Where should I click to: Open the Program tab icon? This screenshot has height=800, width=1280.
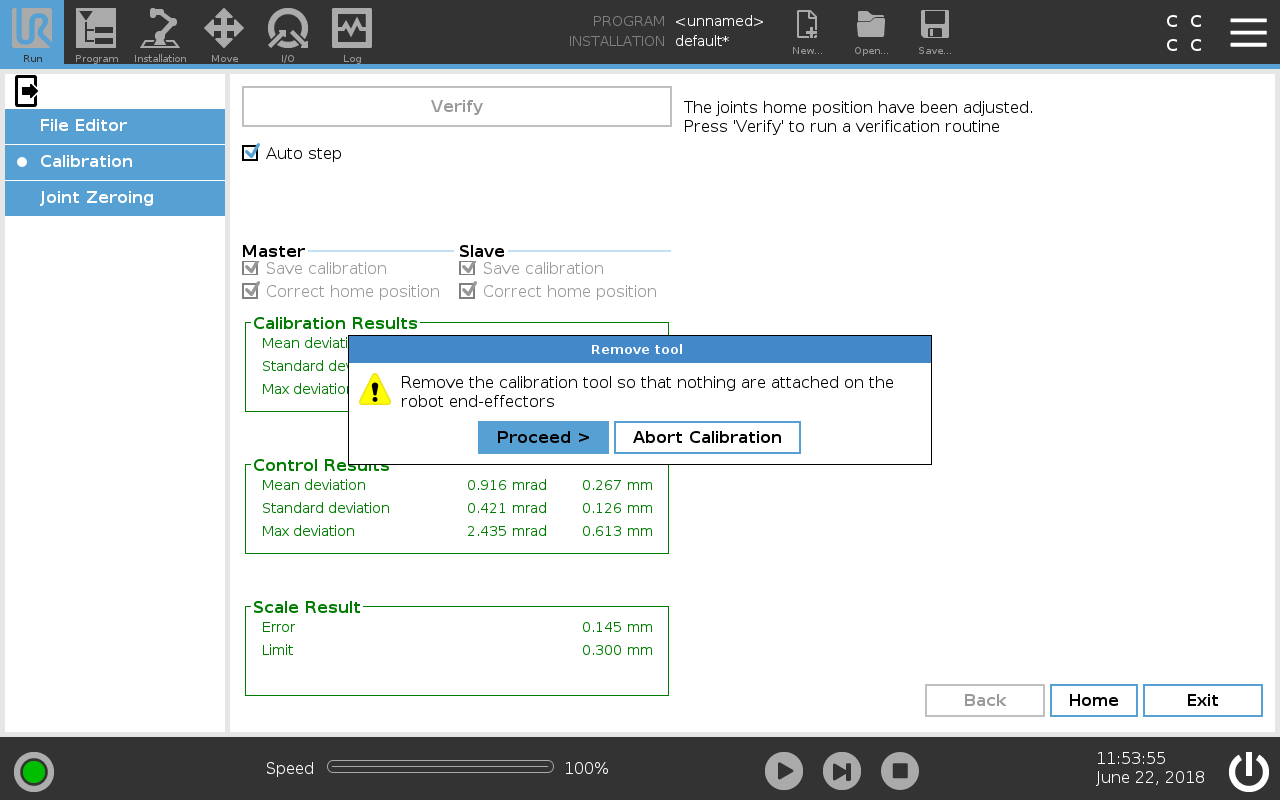coord(96,32)
